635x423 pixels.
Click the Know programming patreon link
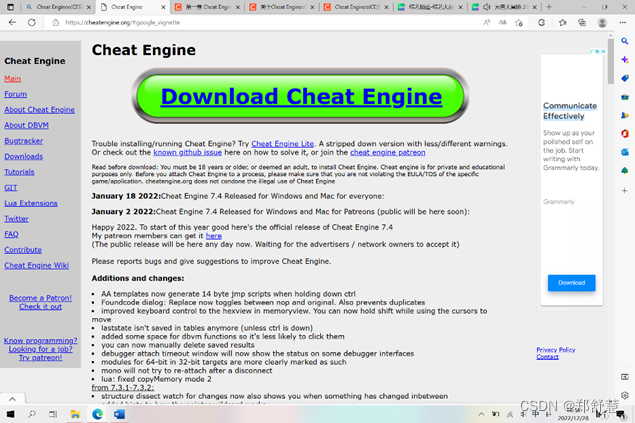(40, 349)
